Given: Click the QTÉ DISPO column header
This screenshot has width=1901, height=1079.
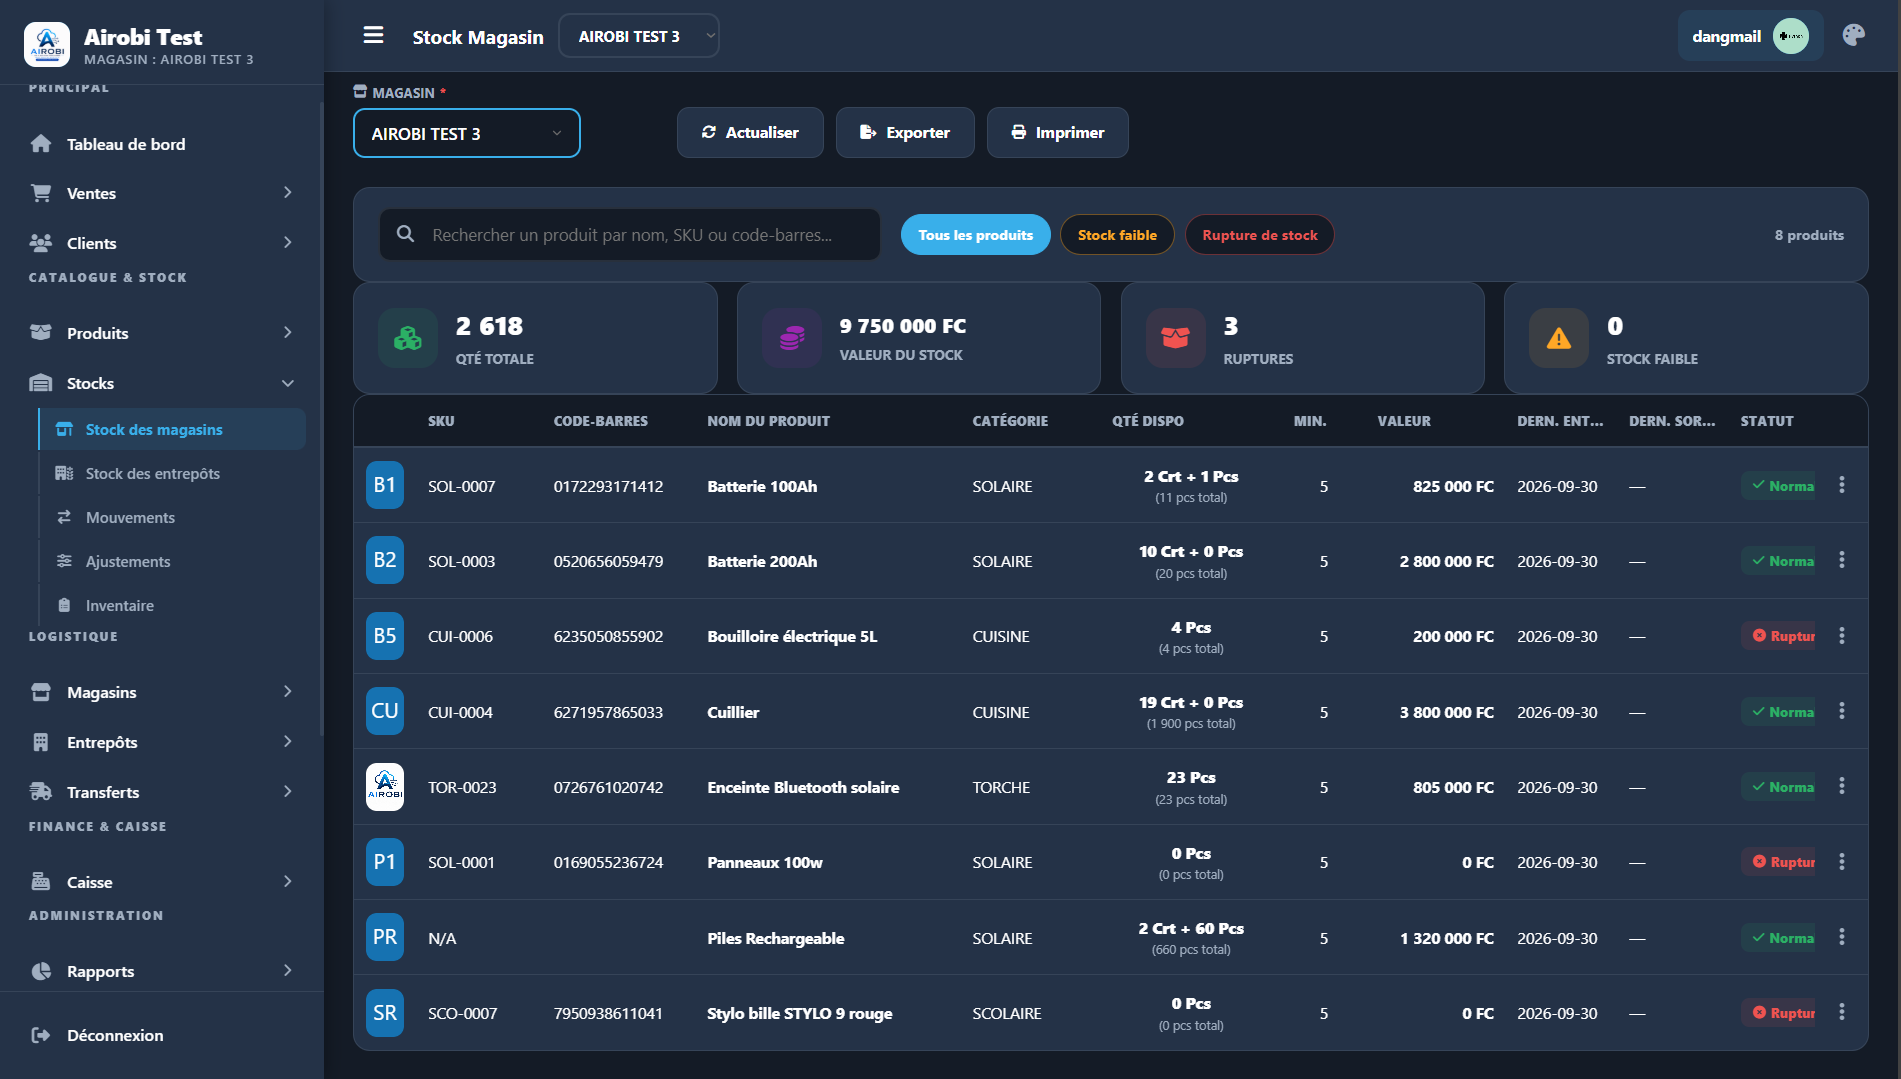Looking at the screenshot, I should pos(1148,421).
